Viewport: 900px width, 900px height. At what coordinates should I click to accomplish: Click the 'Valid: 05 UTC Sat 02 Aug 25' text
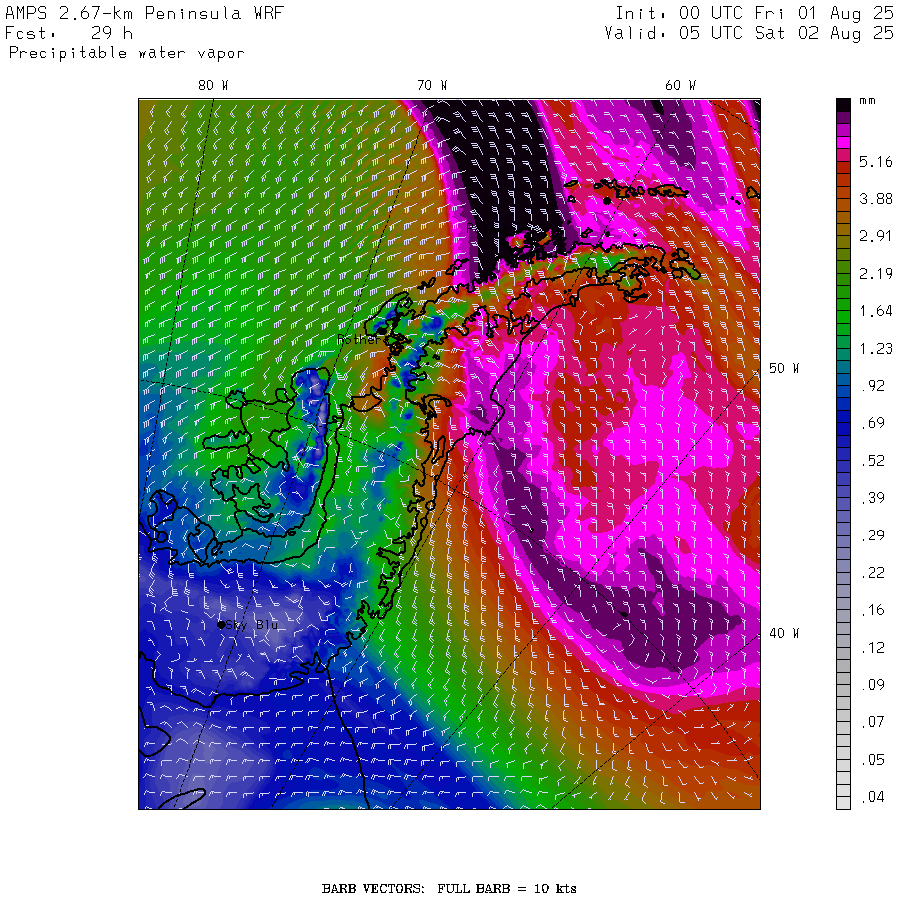(x=748, y=33)
